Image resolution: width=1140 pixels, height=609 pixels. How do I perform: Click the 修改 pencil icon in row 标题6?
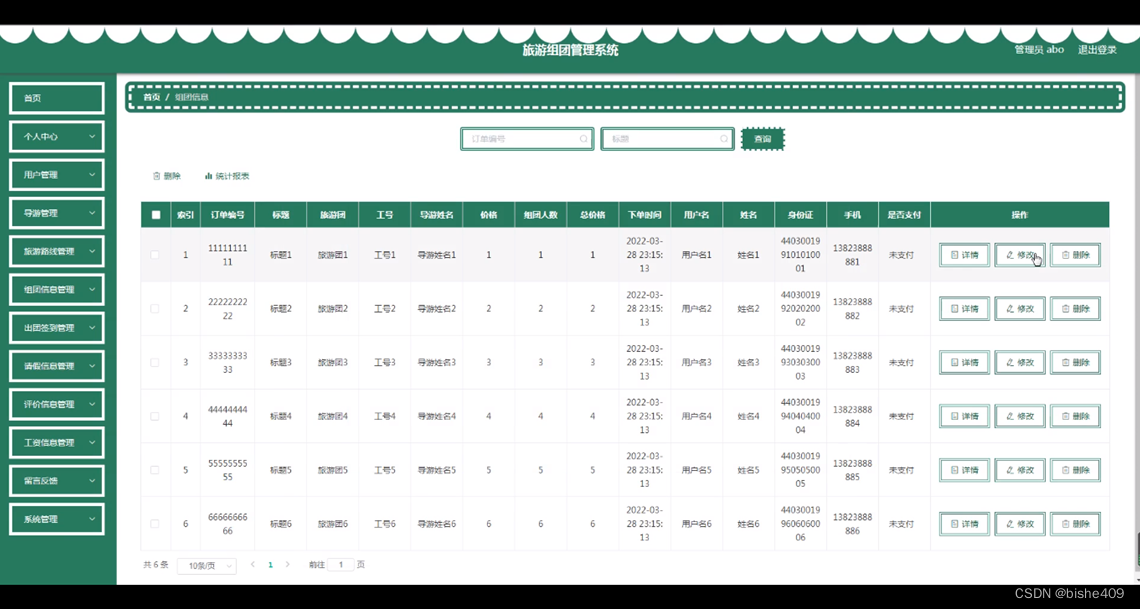coord(1010,524)
